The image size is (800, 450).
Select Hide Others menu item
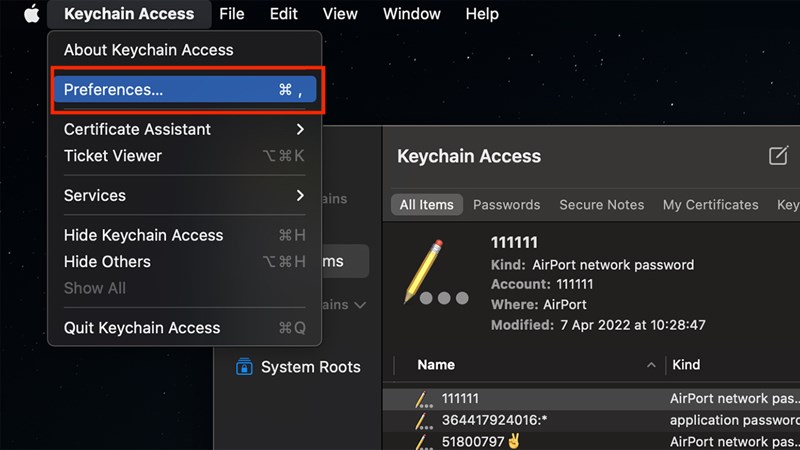click(x=185, y=262)
